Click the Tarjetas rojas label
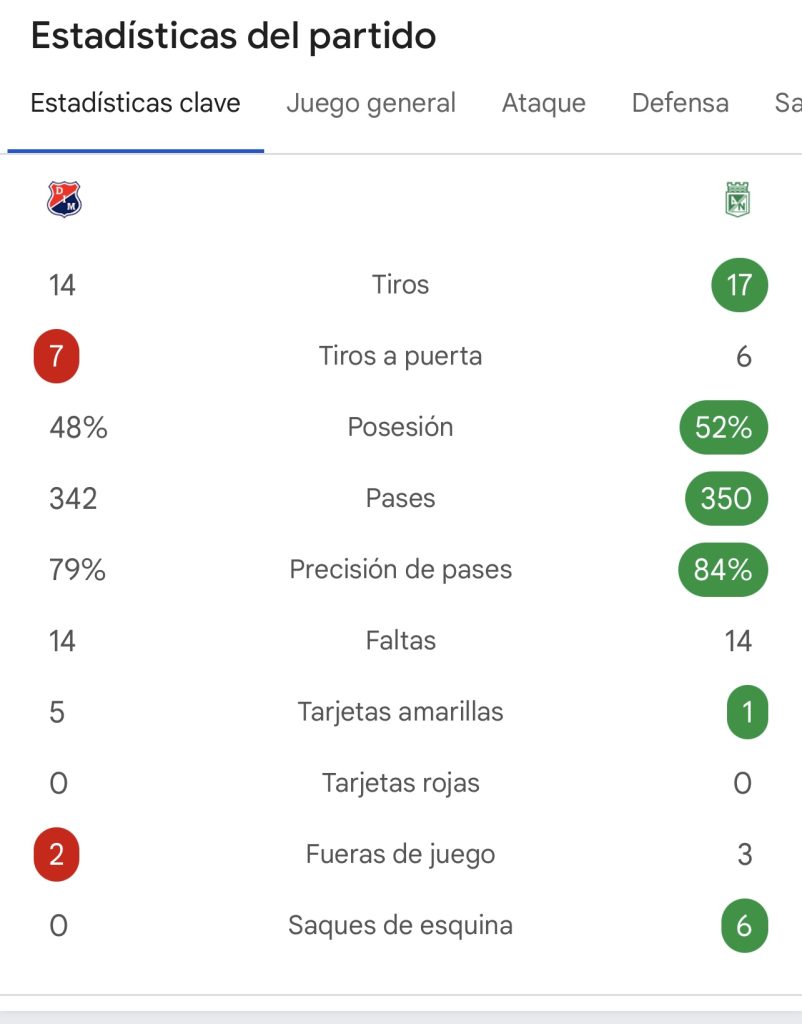This screenshot has height=1024, width=802. point(400,783)
